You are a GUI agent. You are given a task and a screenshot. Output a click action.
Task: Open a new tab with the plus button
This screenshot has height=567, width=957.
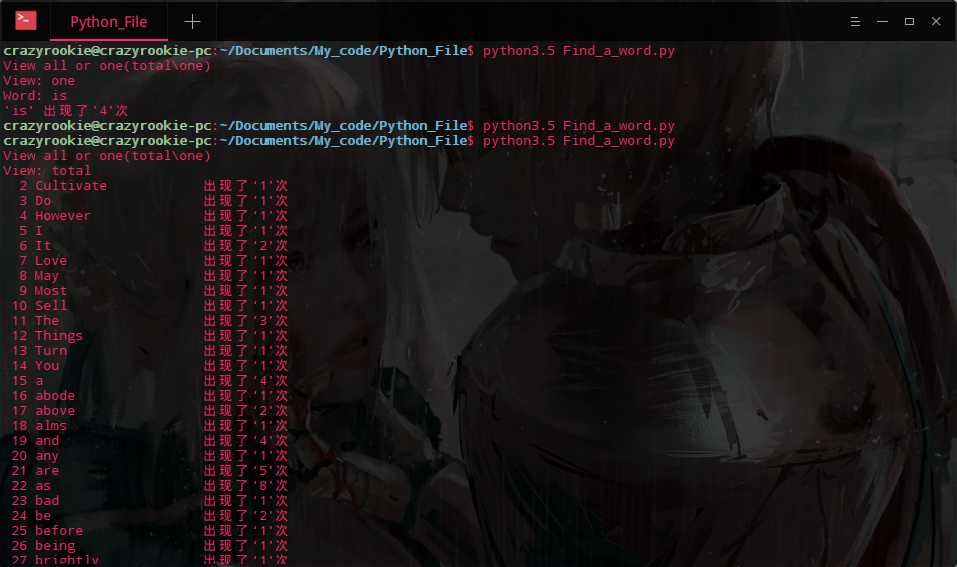click(192, 22)
